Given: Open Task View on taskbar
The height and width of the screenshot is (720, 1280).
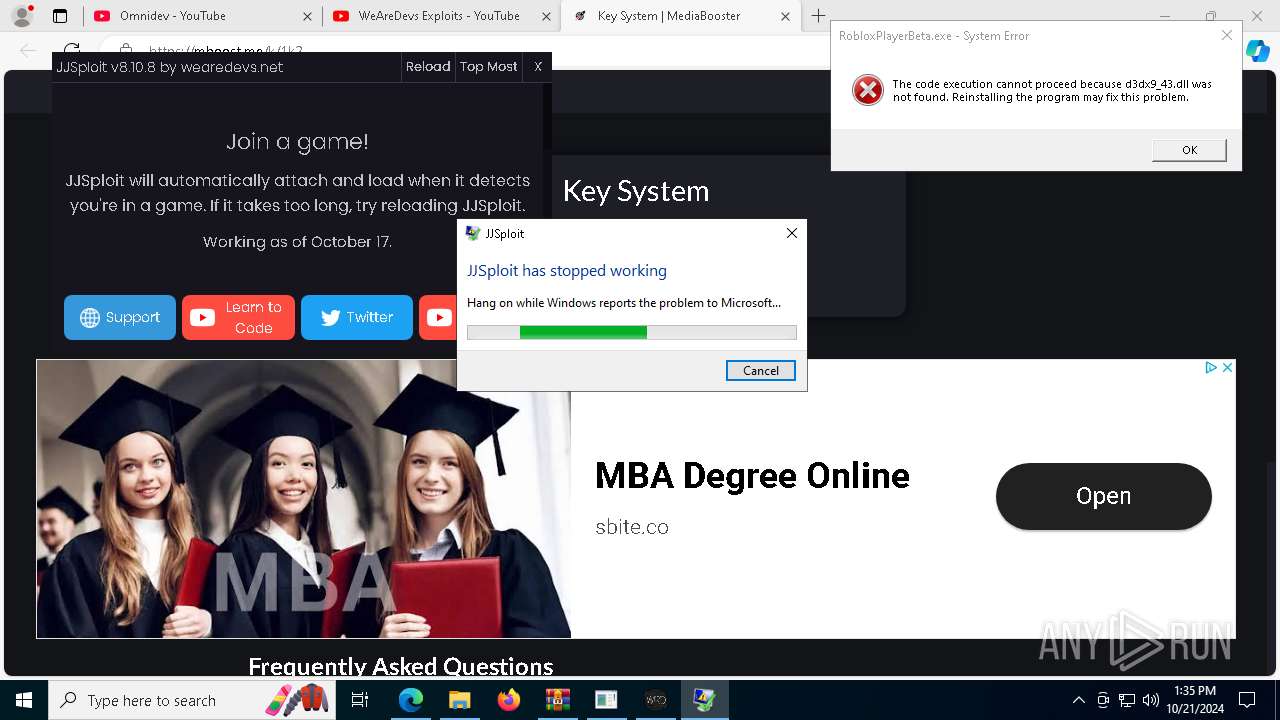Looking at the screenshot, I should [x=360, y=700].
